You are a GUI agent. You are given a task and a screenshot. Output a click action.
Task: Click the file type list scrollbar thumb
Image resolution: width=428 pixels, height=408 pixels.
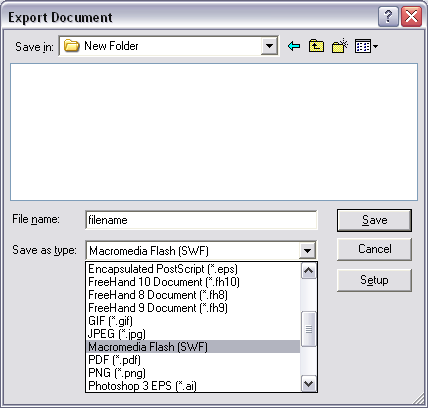point(308,329)
